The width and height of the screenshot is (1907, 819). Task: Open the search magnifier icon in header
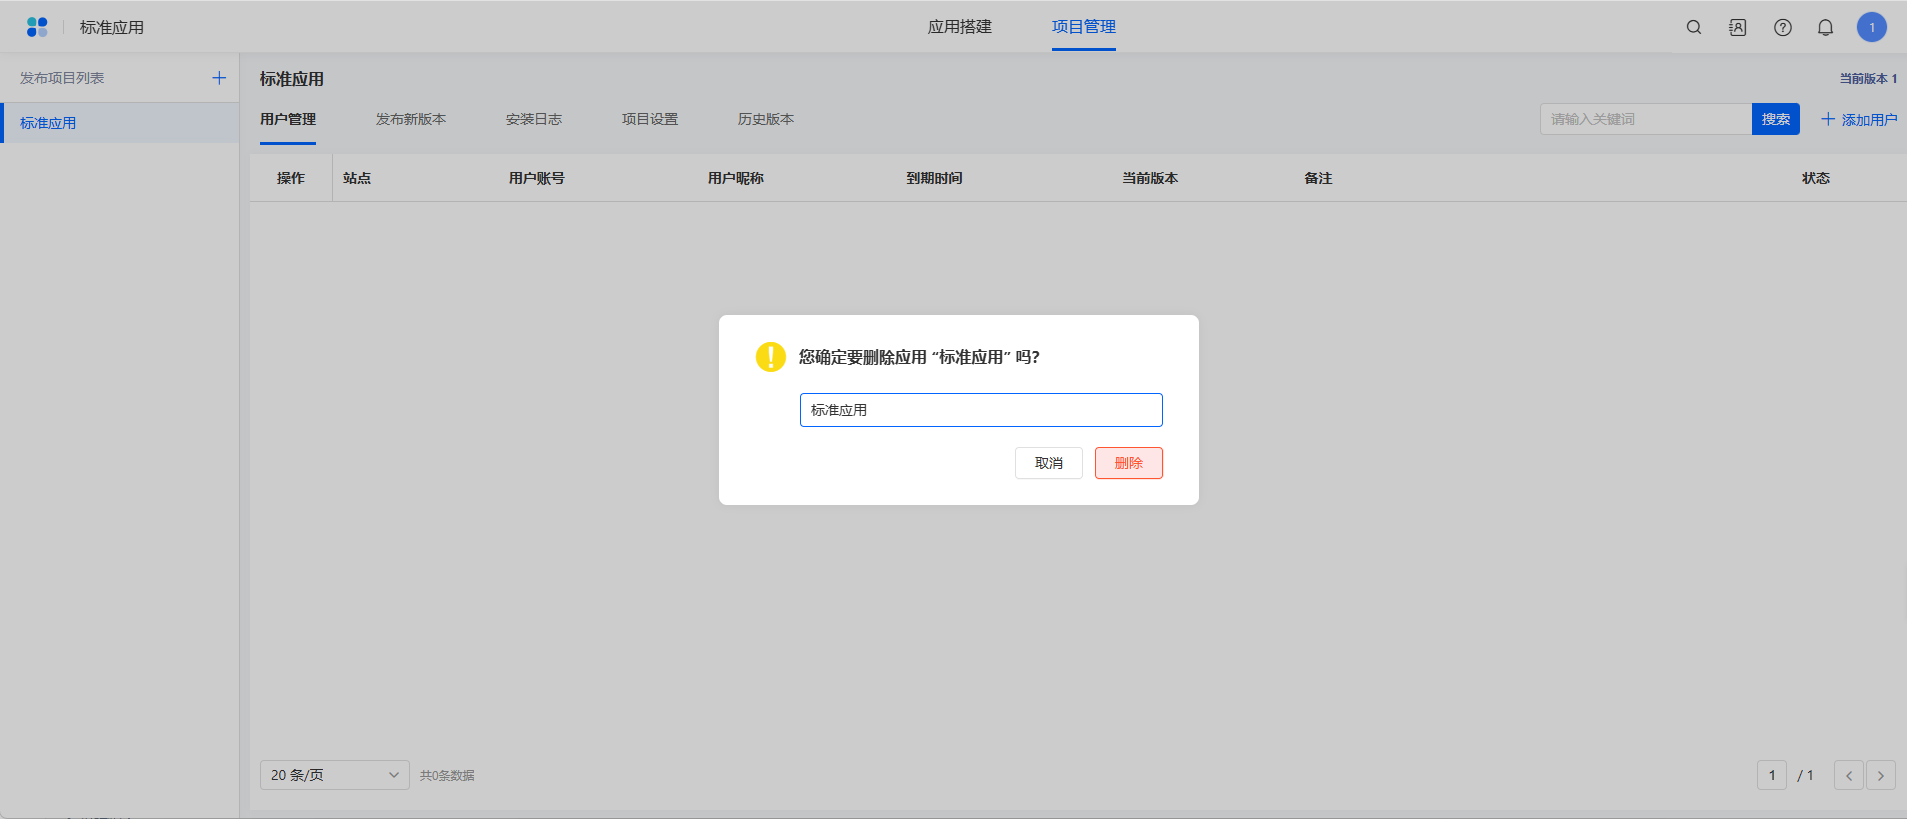pos(1694,27)
